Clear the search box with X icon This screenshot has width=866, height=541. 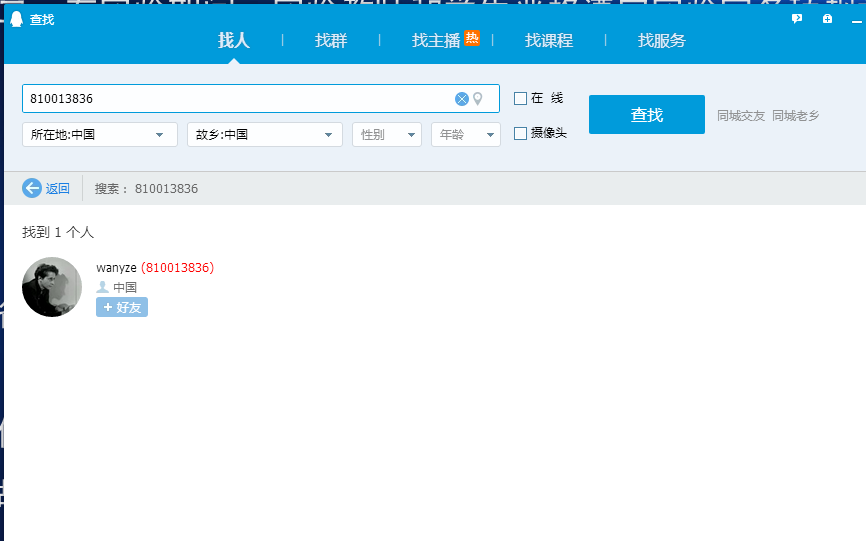[x=462, y=99]
